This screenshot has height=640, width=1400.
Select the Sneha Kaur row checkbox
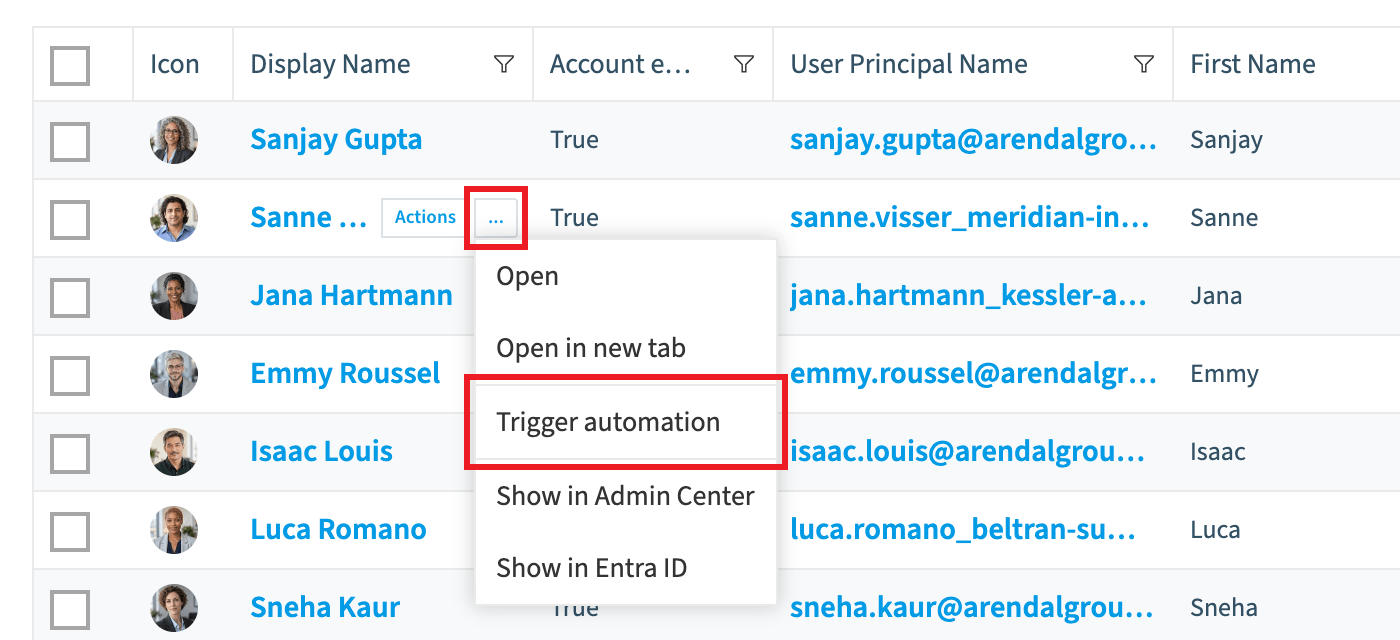coord(70,609)
